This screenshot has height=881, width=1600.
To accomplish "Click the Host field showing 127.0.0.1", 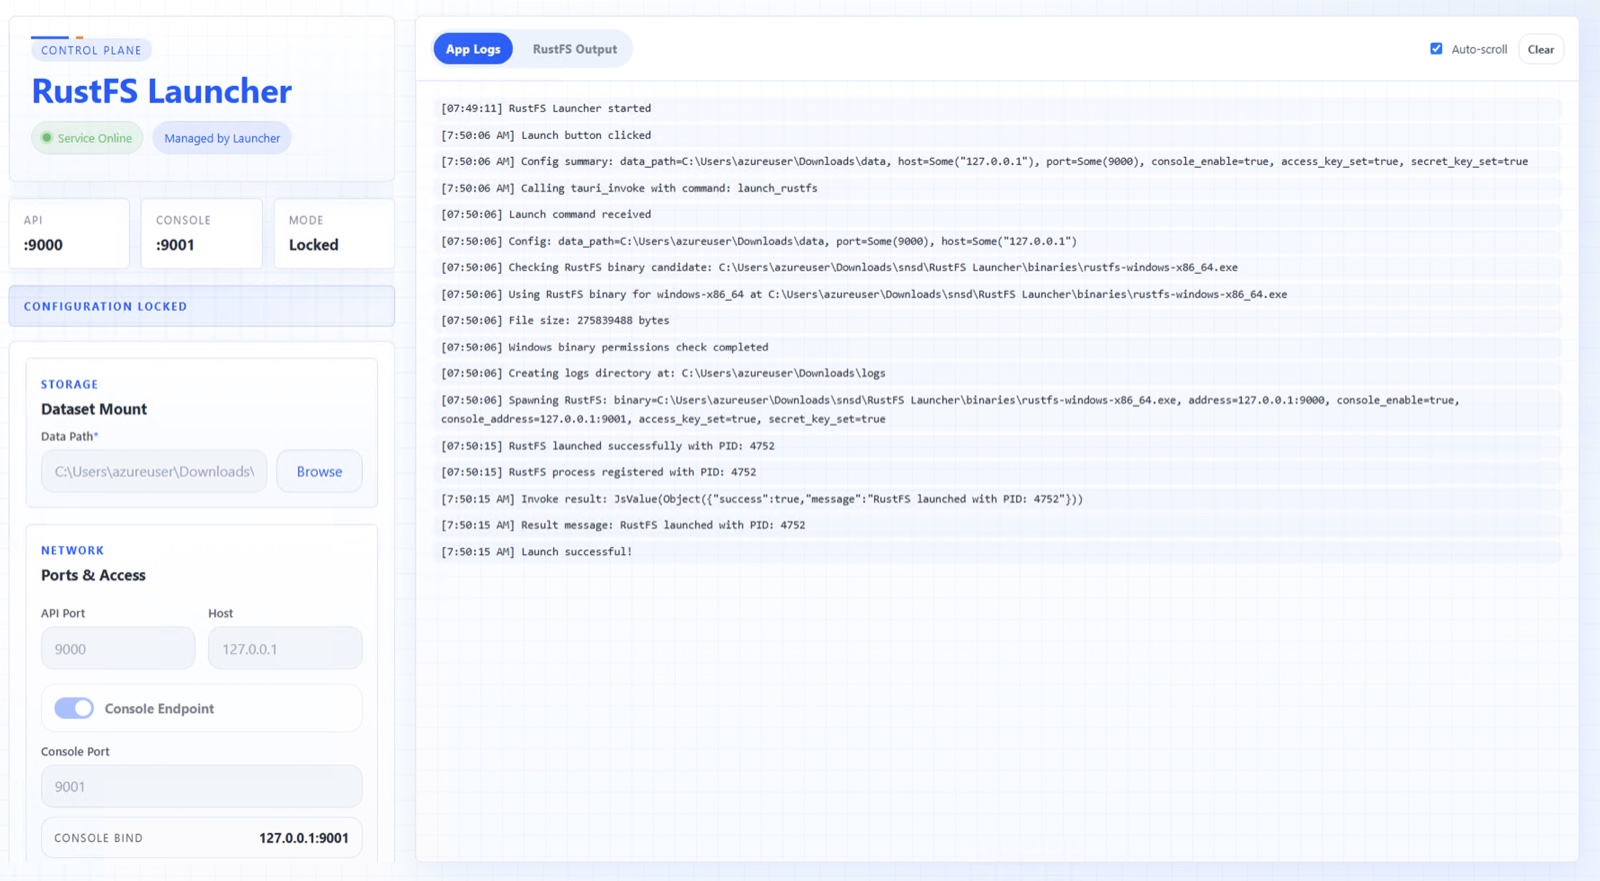I will (x=285, y=648).
